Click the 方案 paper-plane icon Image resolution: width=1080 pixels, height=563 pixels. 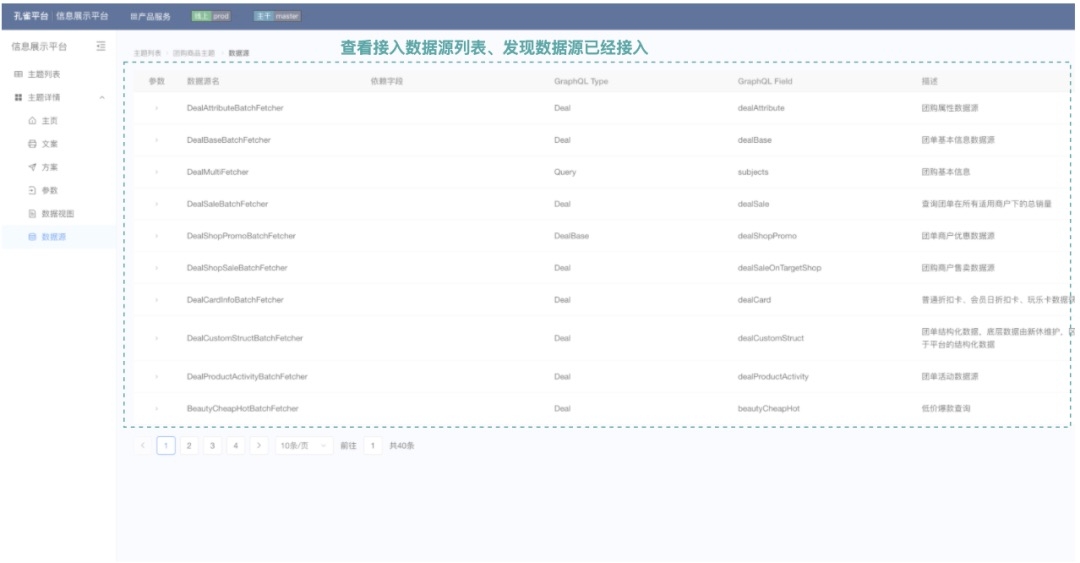[x=32, y=167]
